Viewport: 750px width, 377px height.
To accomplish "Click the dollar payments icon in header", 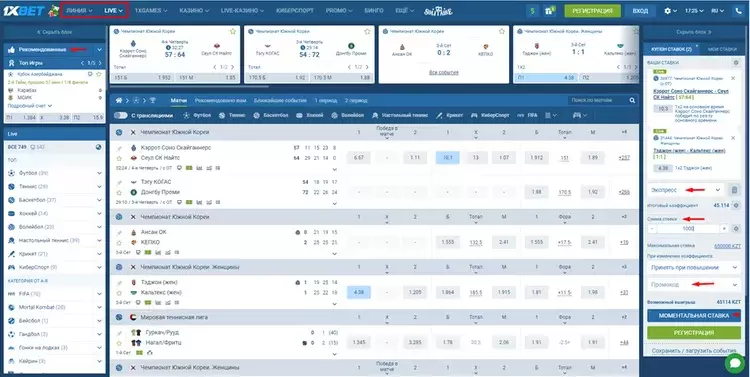I will [x=531, y=11].
